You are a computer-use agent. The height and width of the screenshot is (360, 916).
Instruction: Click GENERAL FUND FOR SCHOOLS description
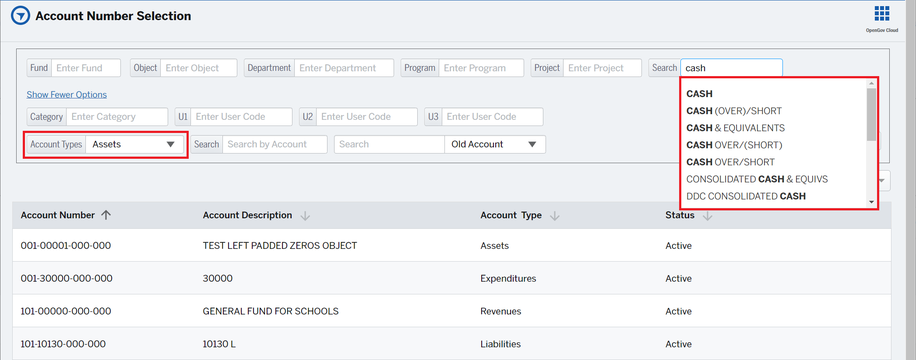pyautogui.click(x=270, y=311)
